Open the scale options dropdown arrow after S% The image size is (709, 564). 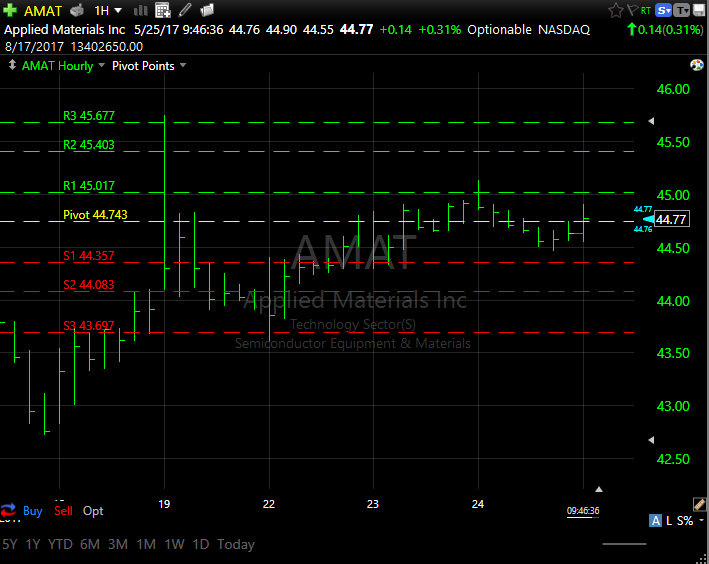point(701,521)
